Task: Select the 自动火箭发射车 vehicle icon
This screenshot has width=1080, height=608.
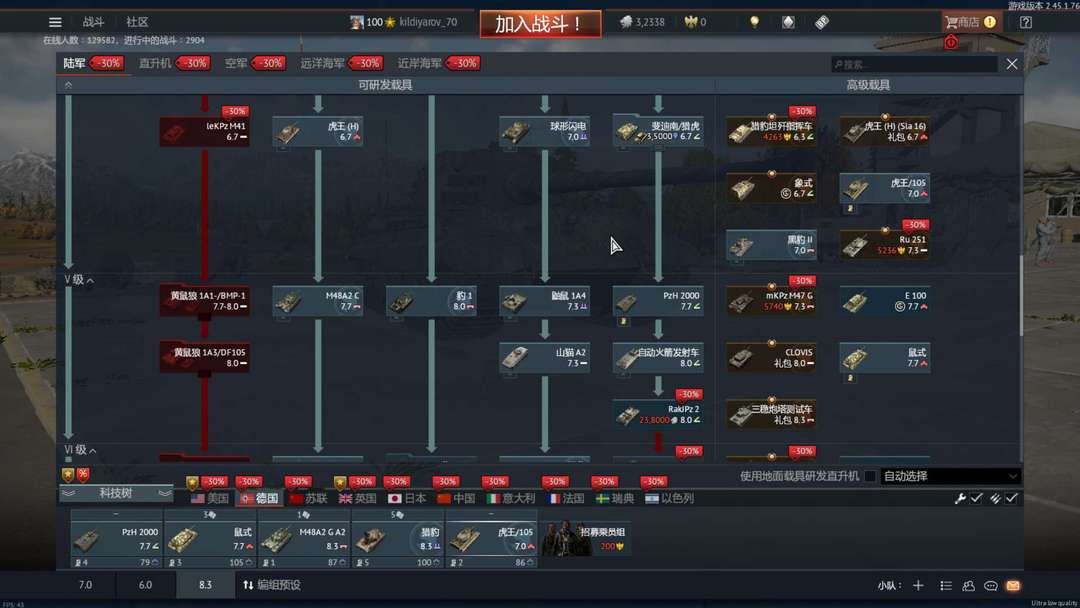Action: point(658,357)
